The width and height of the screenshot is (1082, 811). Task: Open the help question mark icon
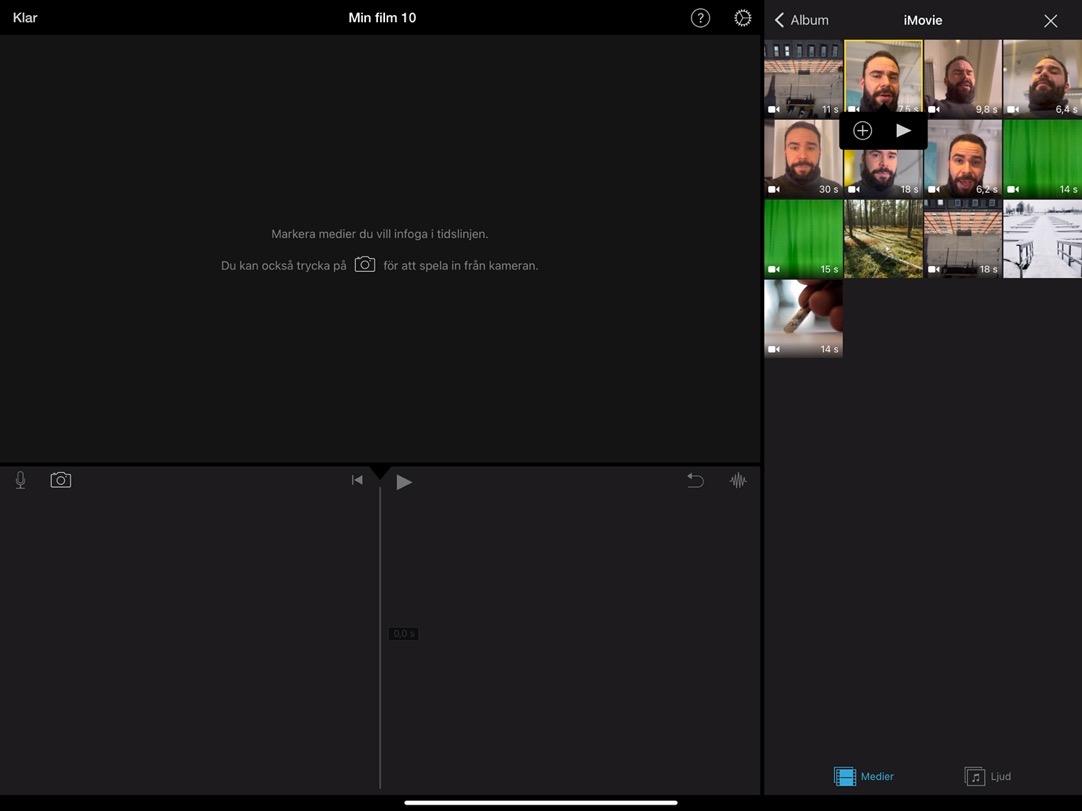pyautogui.click(x=700, y=18)
